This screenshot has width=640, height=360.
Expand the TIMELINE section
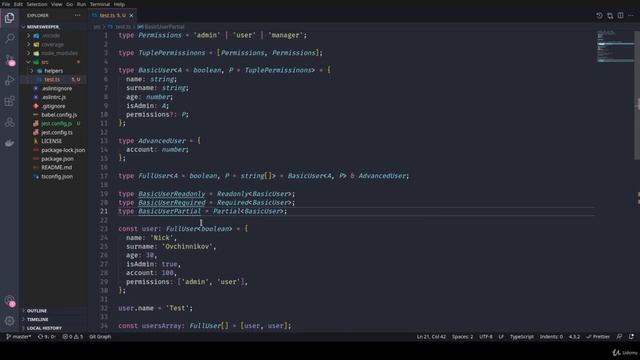(38, 320)
